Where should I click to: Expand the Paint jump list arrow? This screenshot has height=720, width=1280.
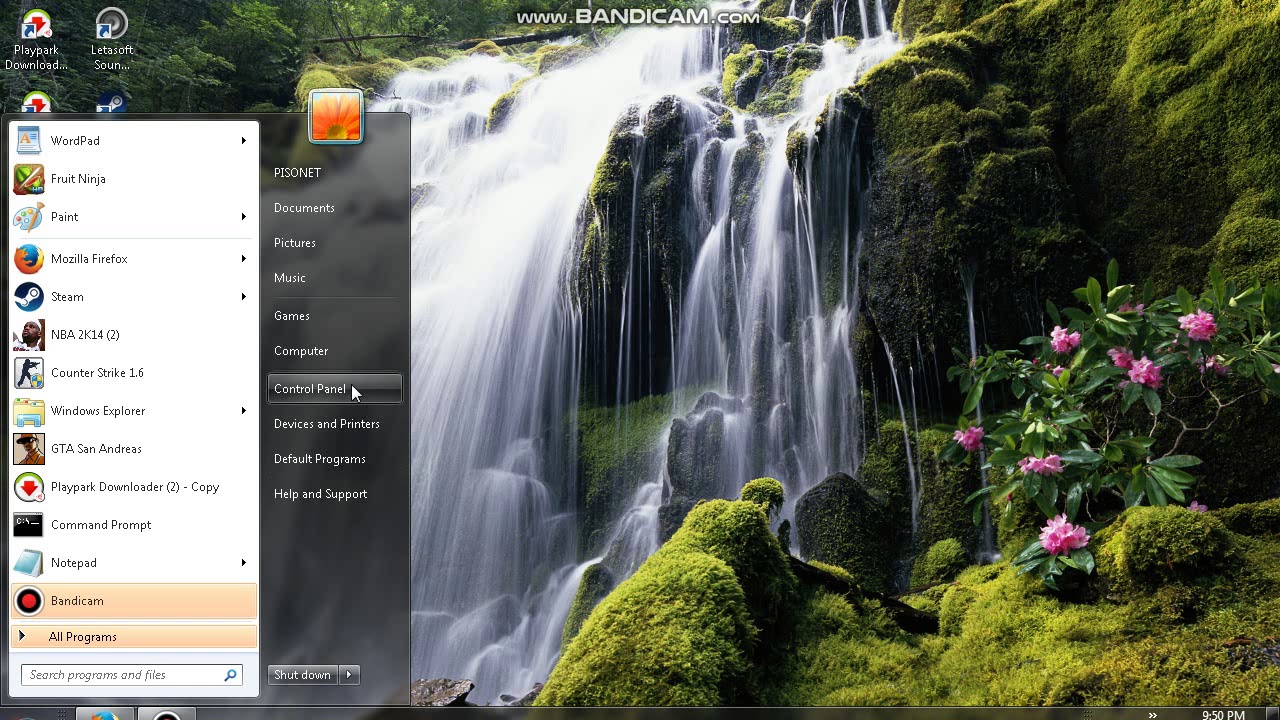pyautogui.click(x=243, y=217)
